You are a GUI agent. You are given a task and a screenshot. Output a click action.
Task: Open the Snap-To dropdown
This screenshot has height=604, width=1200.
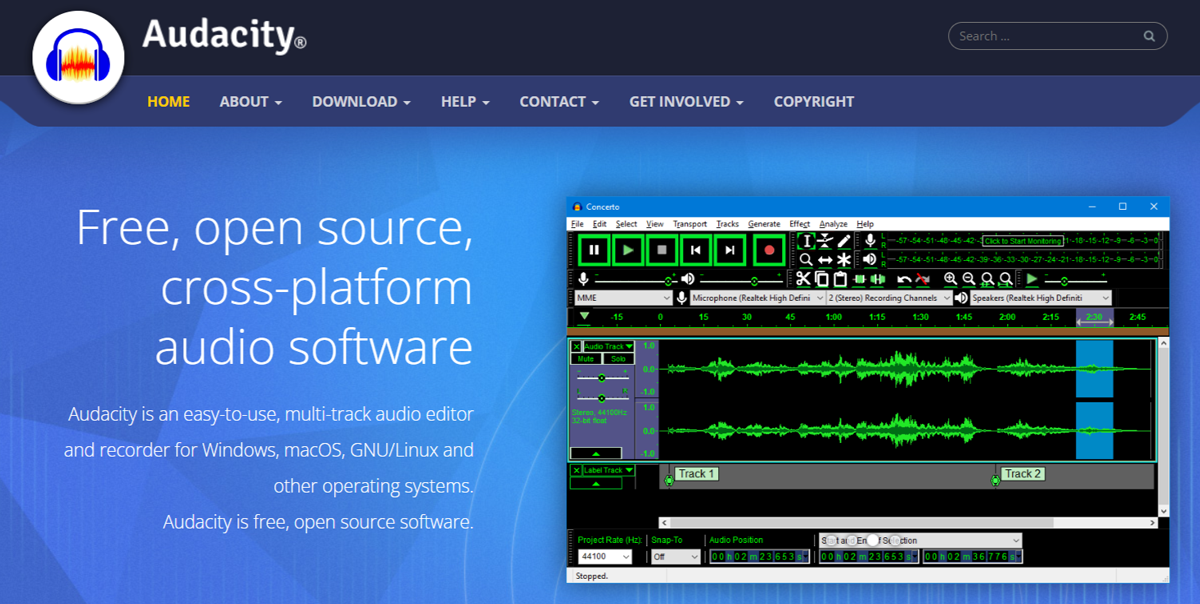[675, 557]
